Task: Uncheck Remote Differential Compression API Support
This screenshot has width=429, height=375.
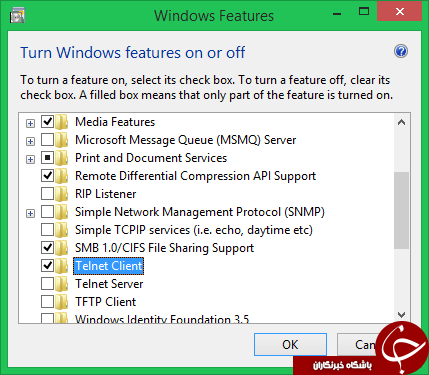Action: pyautogui.click(x=47, y=176)
